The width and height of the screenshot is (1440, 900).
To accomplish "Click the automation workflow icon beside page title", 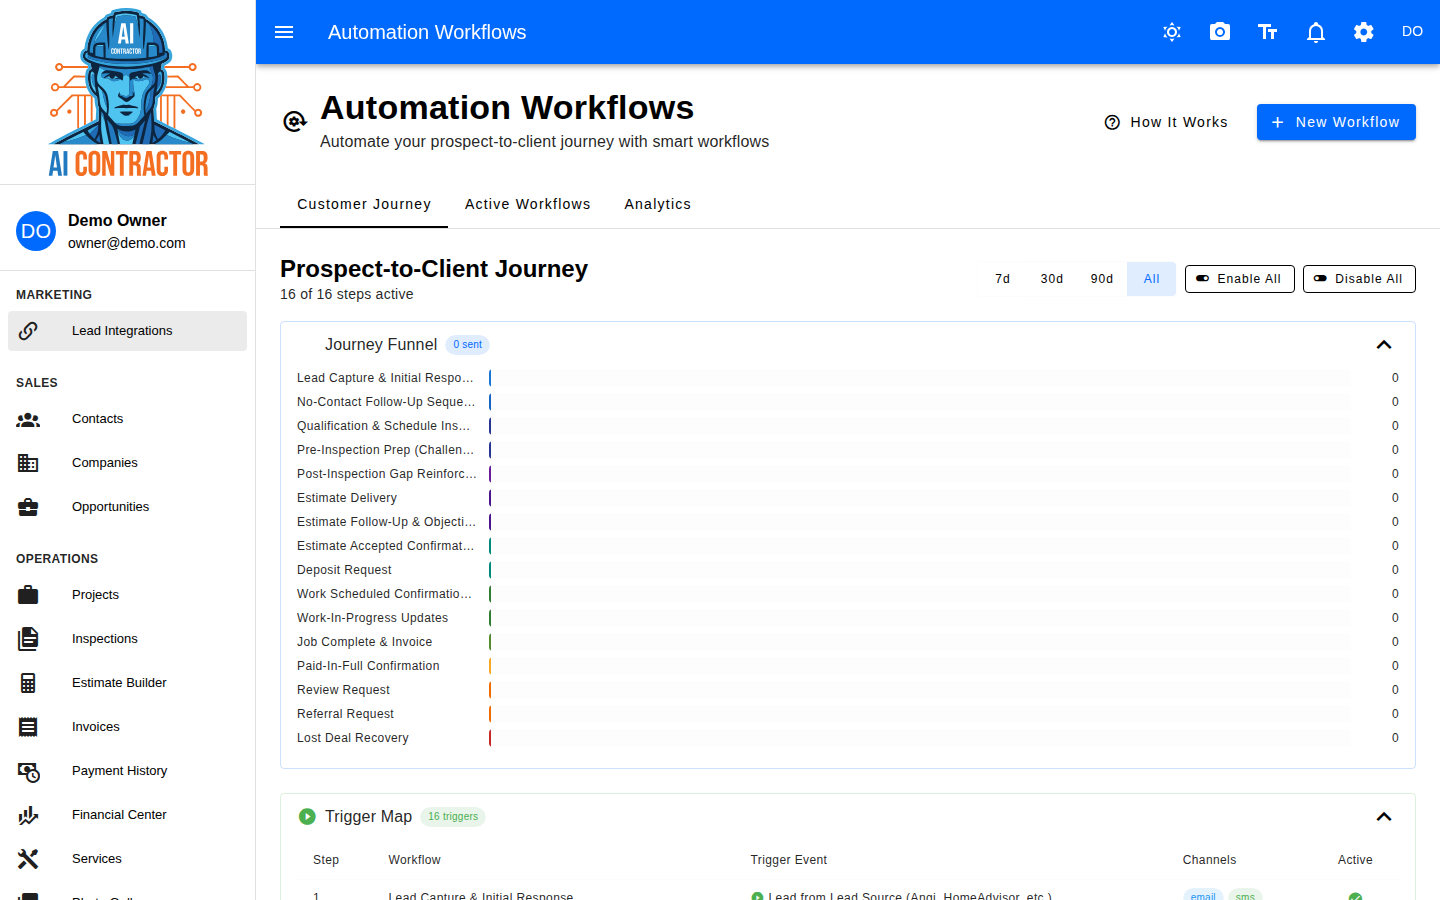I will (294, 122).
